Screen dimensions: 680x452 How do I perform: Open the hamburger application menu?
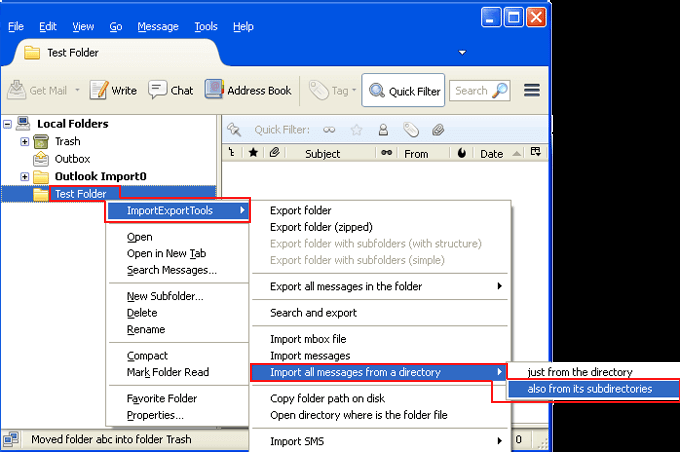pyautogui.click(x=532, y=90)
